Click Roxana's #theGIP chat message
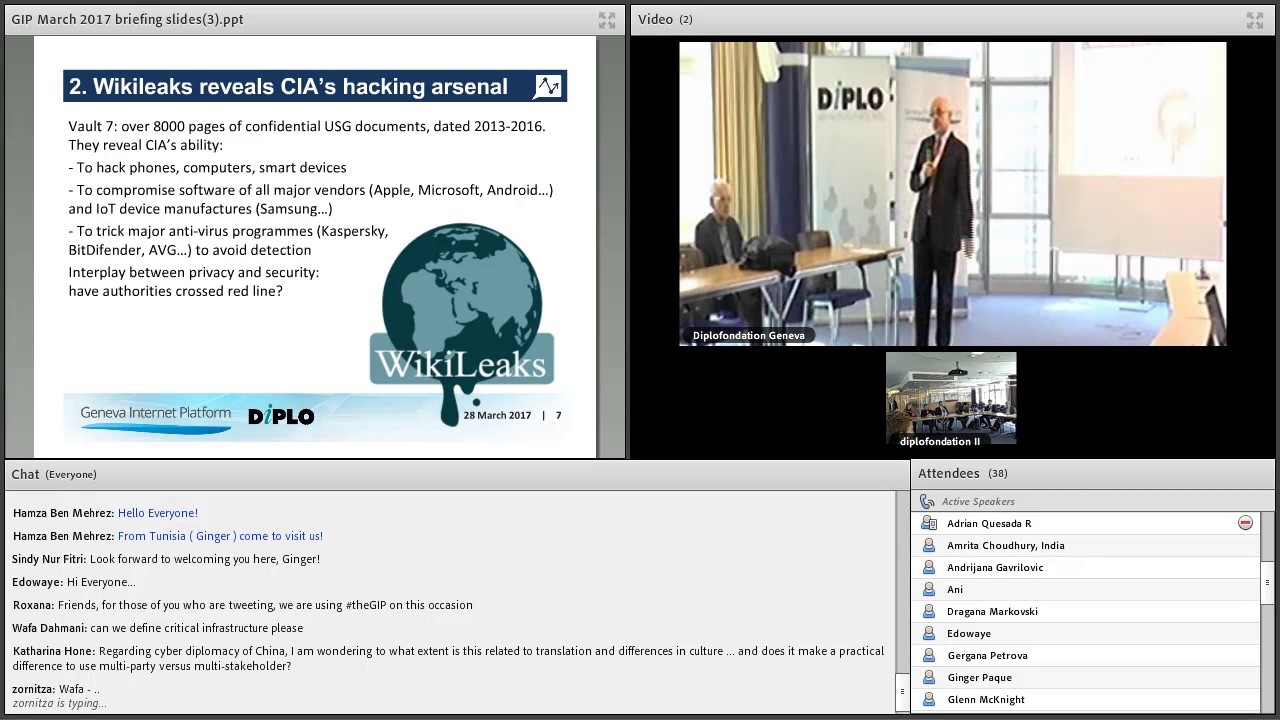 (x=242, y=605)
